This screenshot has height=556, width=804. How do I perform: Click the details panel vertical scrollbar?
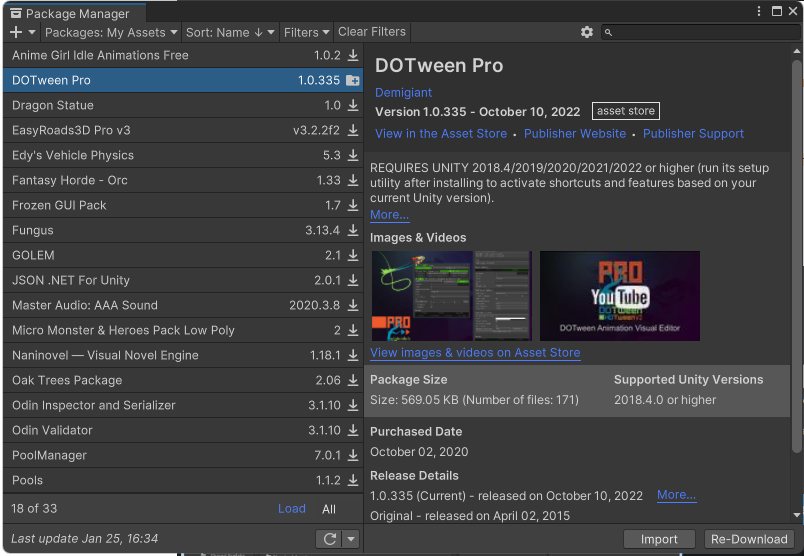click(796, 255)
